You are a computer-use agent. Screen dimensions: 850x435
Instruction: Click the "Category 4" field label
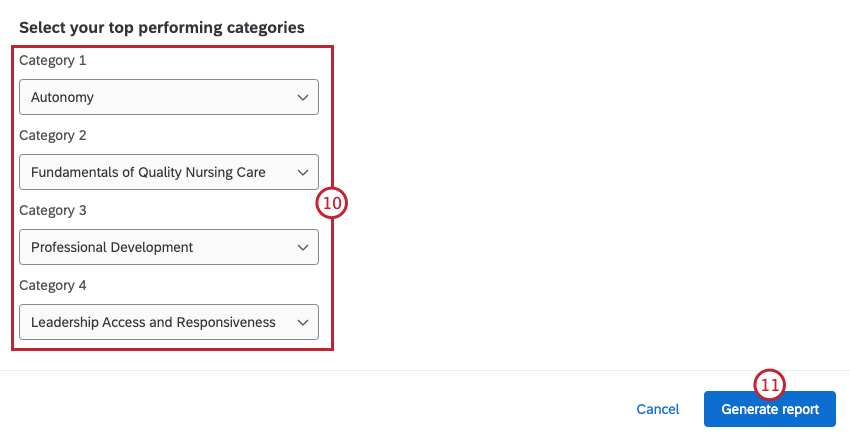tap(53, 285)
